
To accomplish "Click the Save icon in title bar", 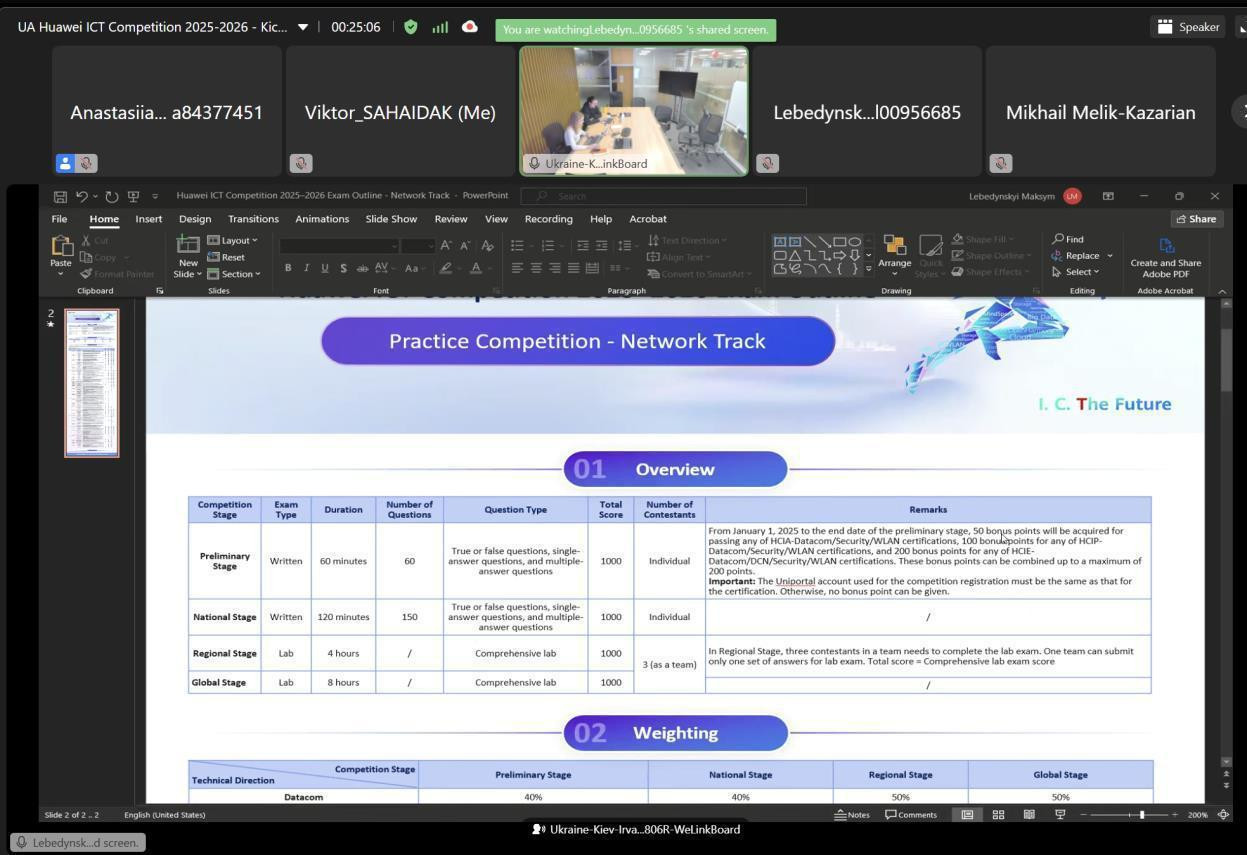I will 60,196.
